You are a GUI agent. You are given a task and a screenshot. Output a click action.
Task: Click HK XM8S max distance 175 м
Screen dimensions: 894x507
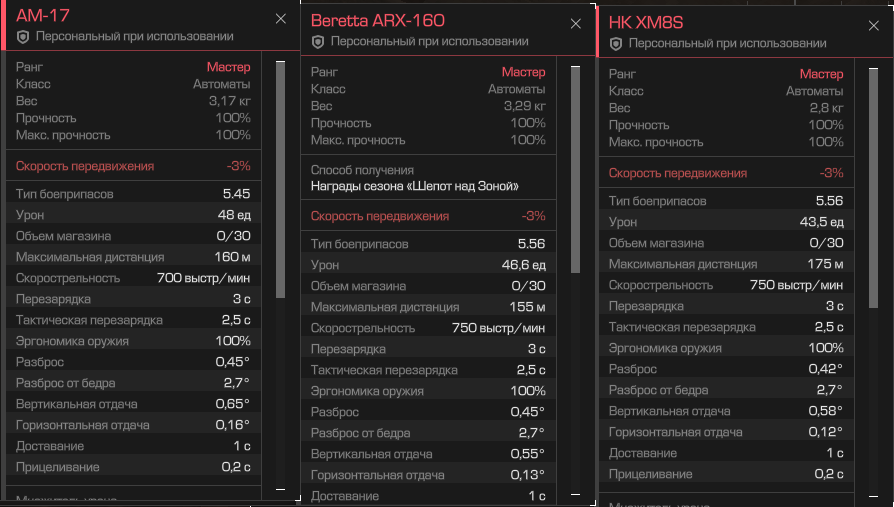pyautogui.click(x=825, y=264)
